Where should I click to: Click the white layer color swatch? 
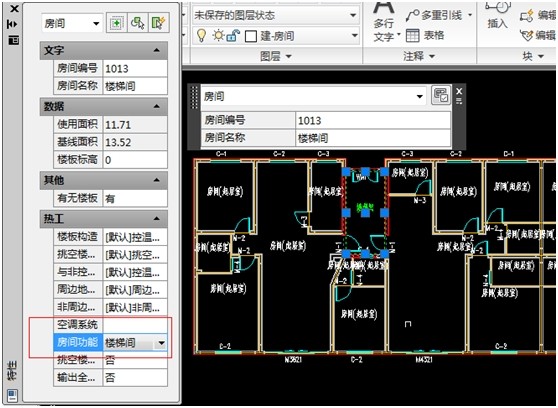coord(251,36)
